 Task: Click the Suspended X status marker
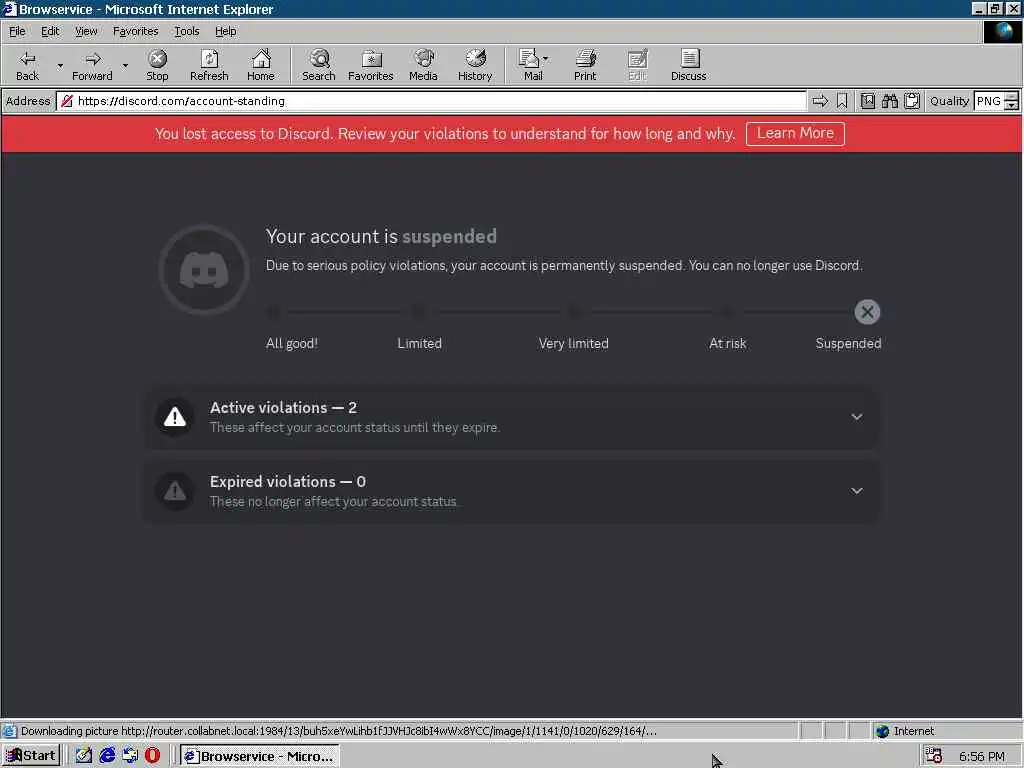pyautogui.click(x=867, y=312)
